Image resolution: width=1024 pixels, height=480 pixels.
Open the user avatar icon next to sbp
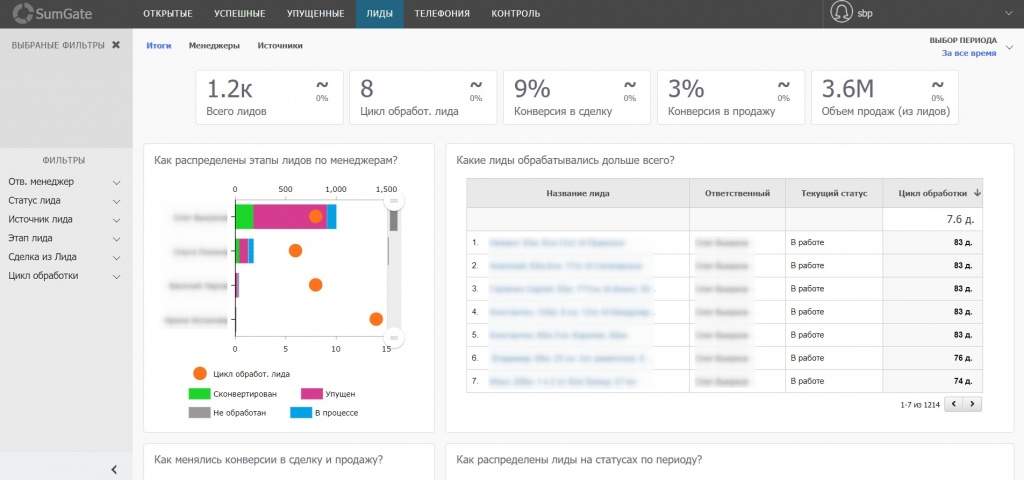coord(841,13)
